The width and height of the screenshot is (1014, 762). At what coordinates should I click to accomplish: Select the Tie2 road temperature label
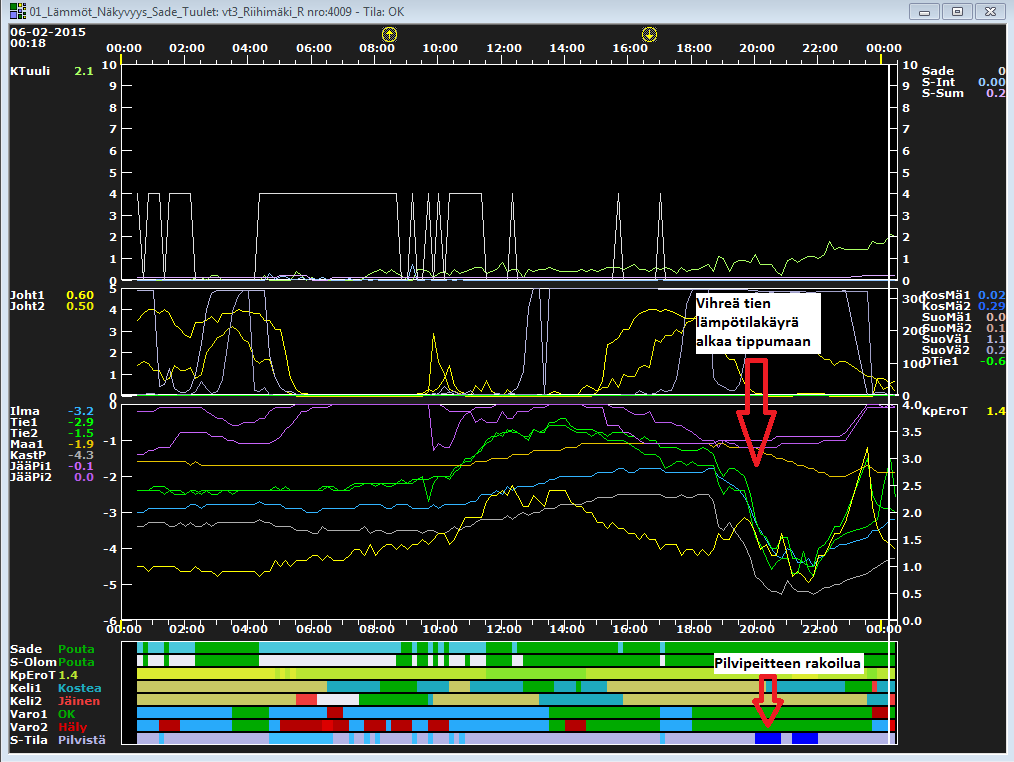coord(24,433)
